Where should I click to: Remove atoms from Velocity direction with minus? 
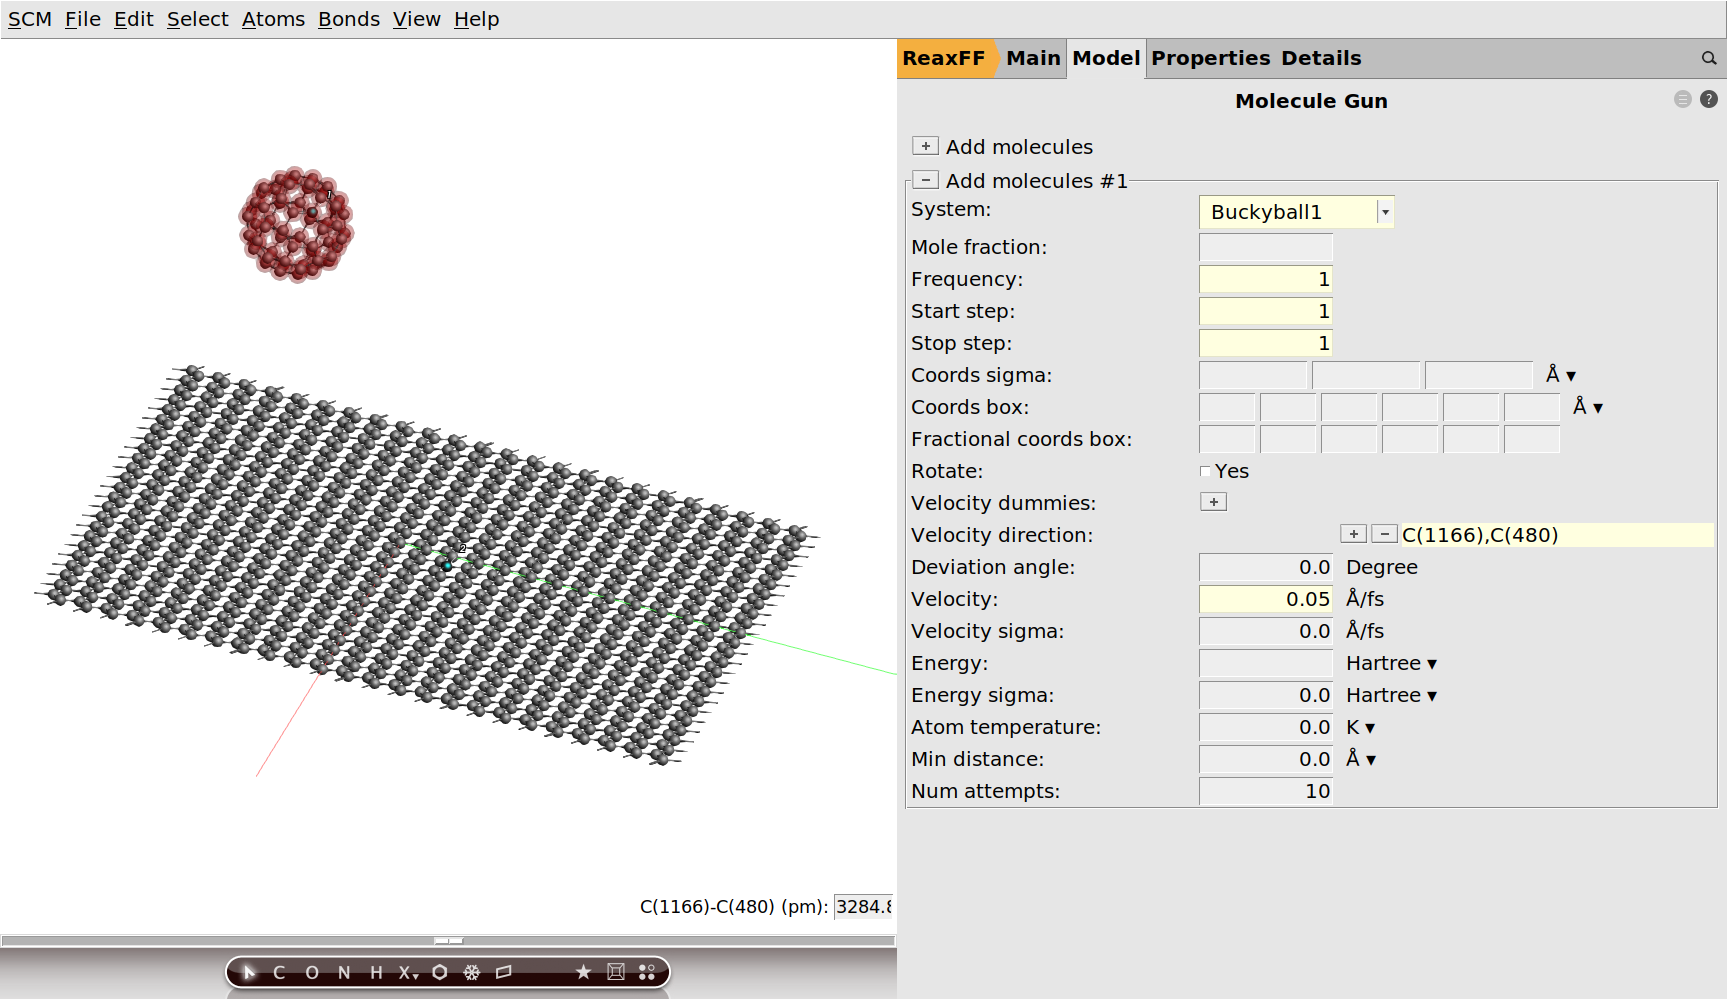(1384, 534)
